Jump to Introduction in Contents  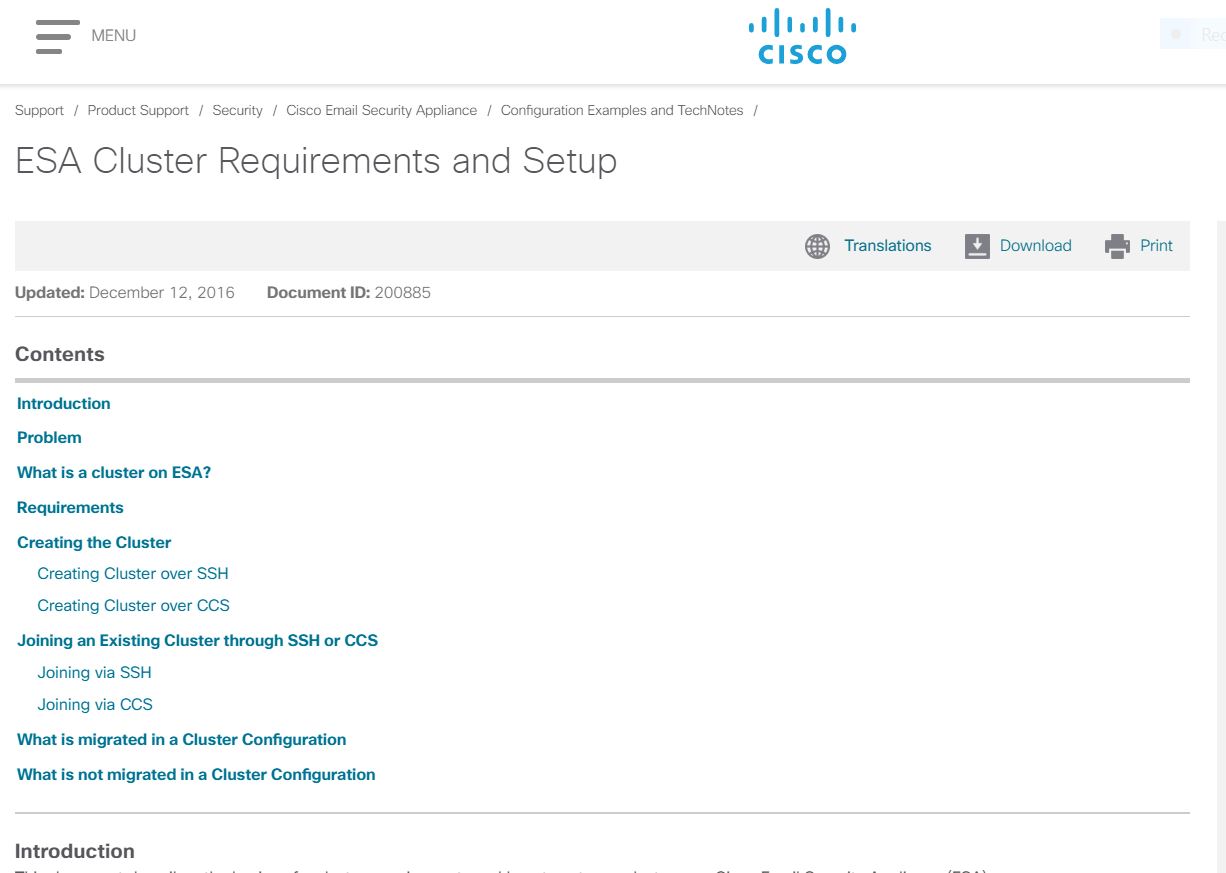[64, 404]
